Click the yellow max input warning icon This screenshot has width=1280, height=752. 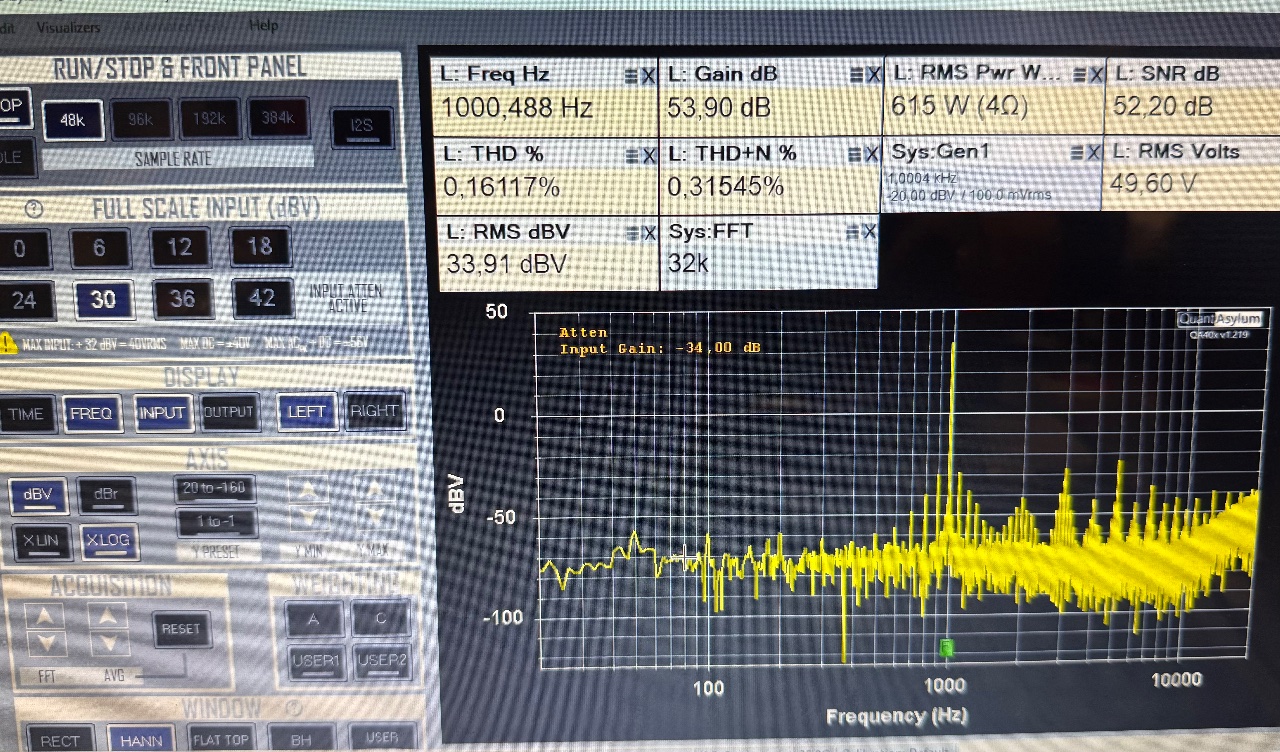pyautogui.click(x=9, y=344)
